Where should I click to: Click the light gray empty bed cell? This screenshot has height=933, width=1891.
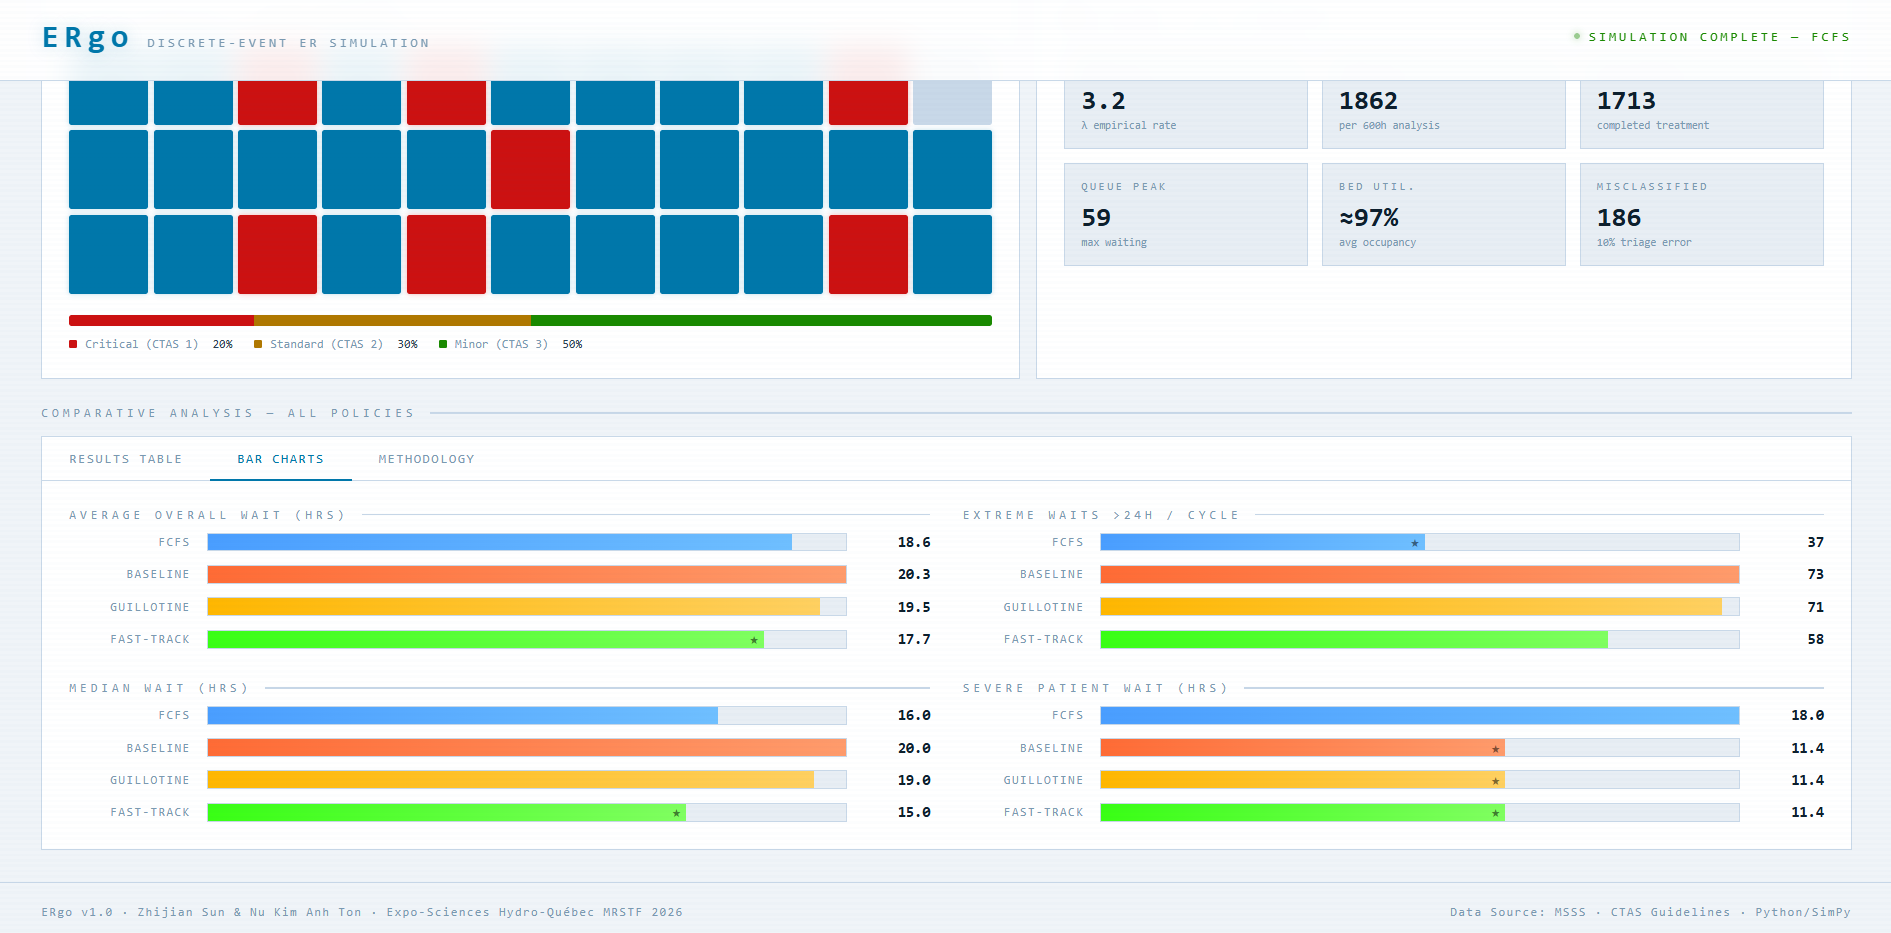click(952, 102)
